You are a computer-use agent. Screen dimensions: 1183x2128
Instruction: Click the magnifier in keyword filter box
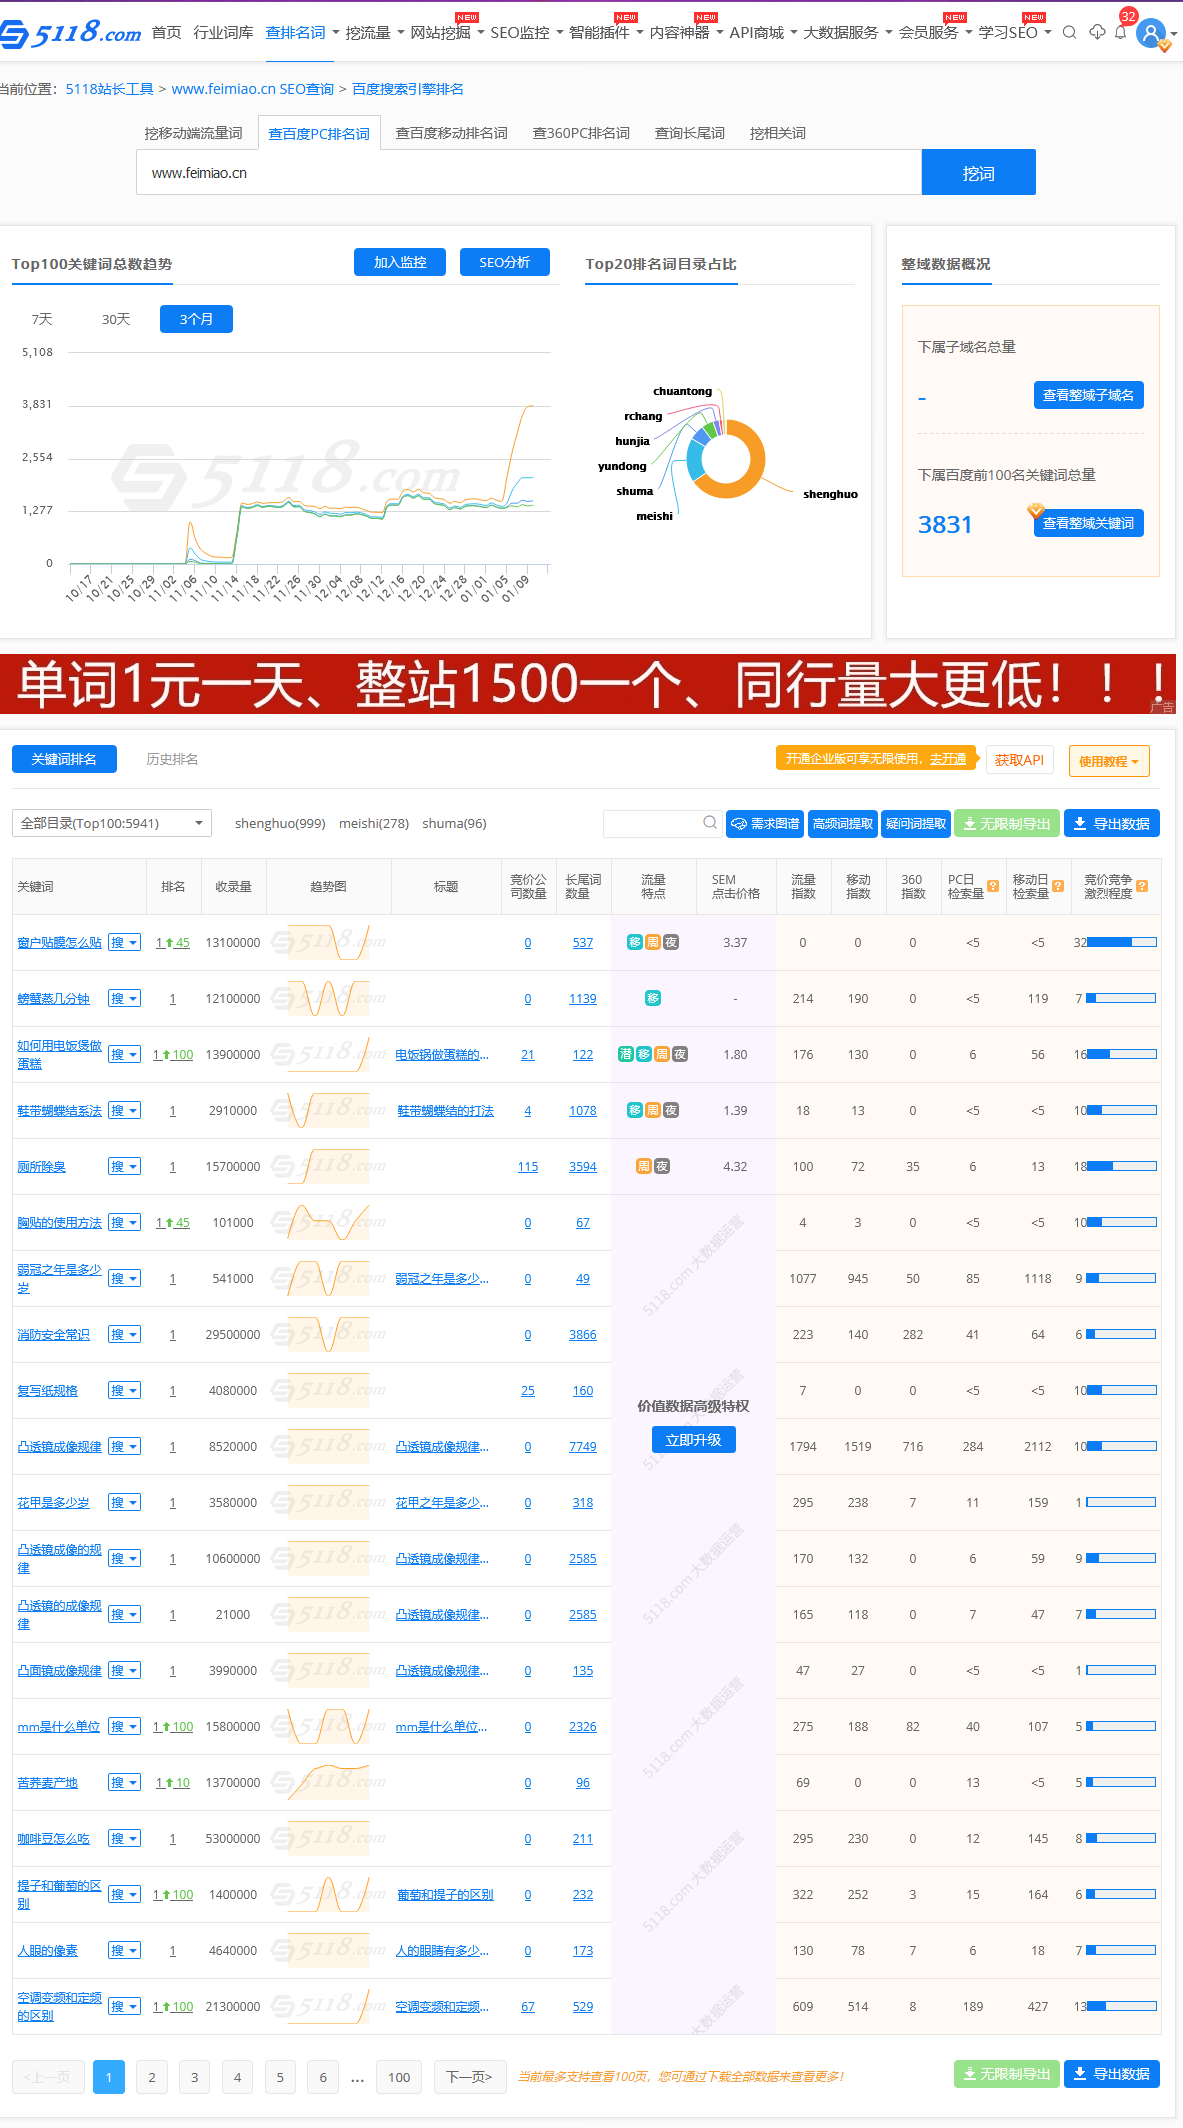[710, 823]
